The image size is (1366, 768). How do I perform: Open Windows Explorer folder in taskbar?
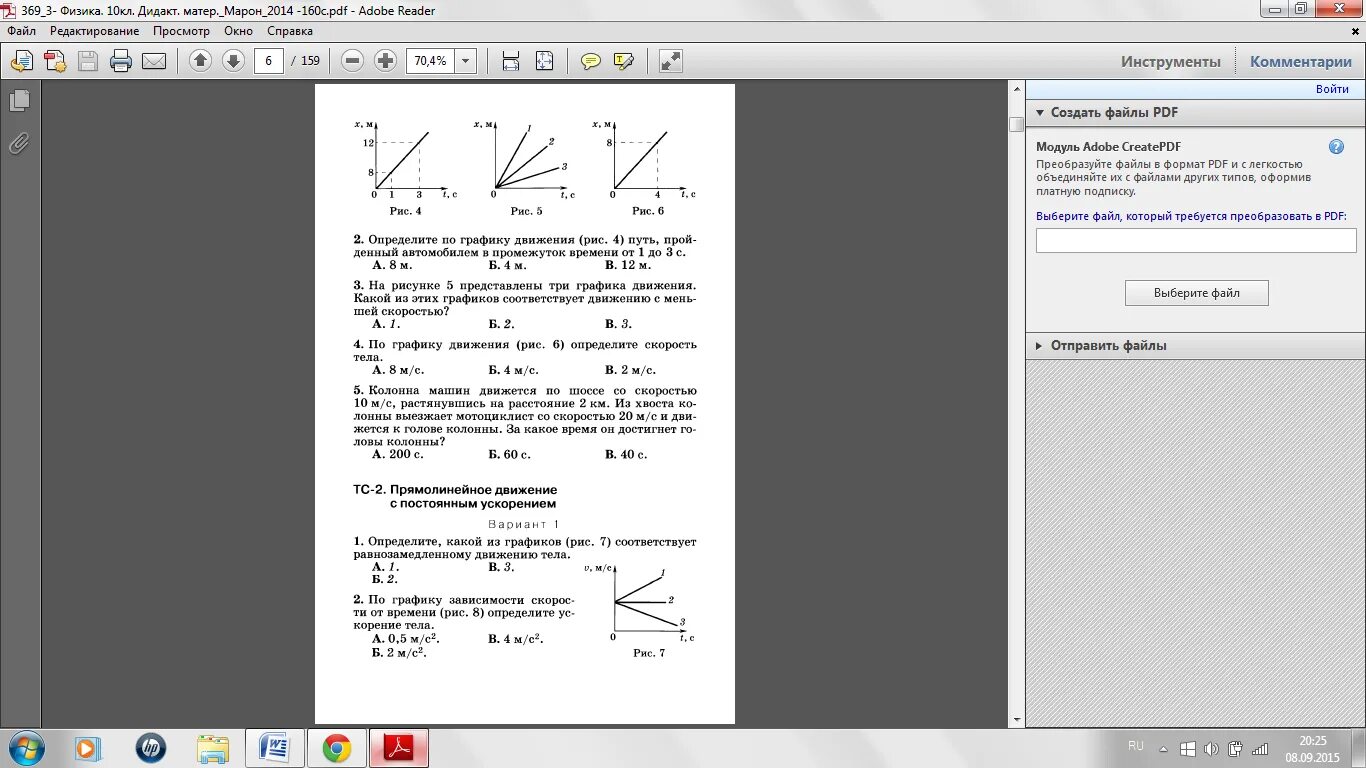click(213, 748)
